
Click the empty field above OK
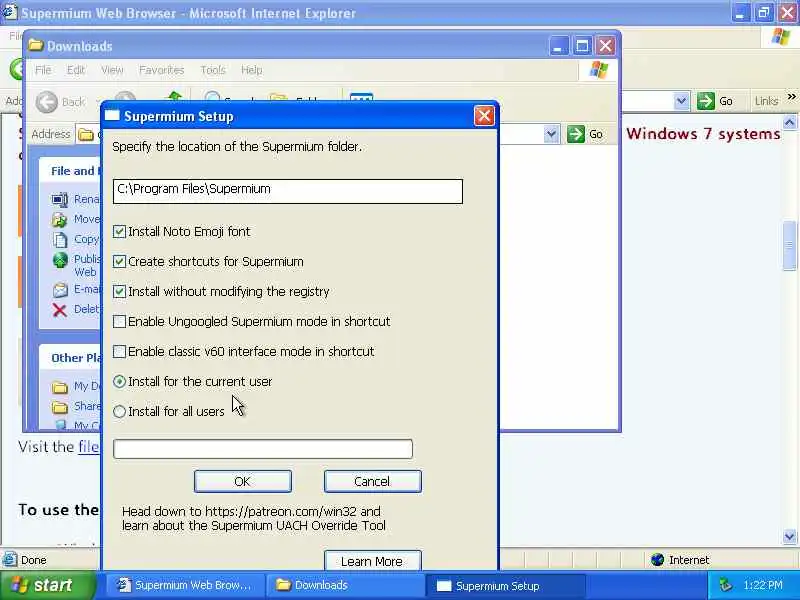pyautogui.click(x=263, y=449)
